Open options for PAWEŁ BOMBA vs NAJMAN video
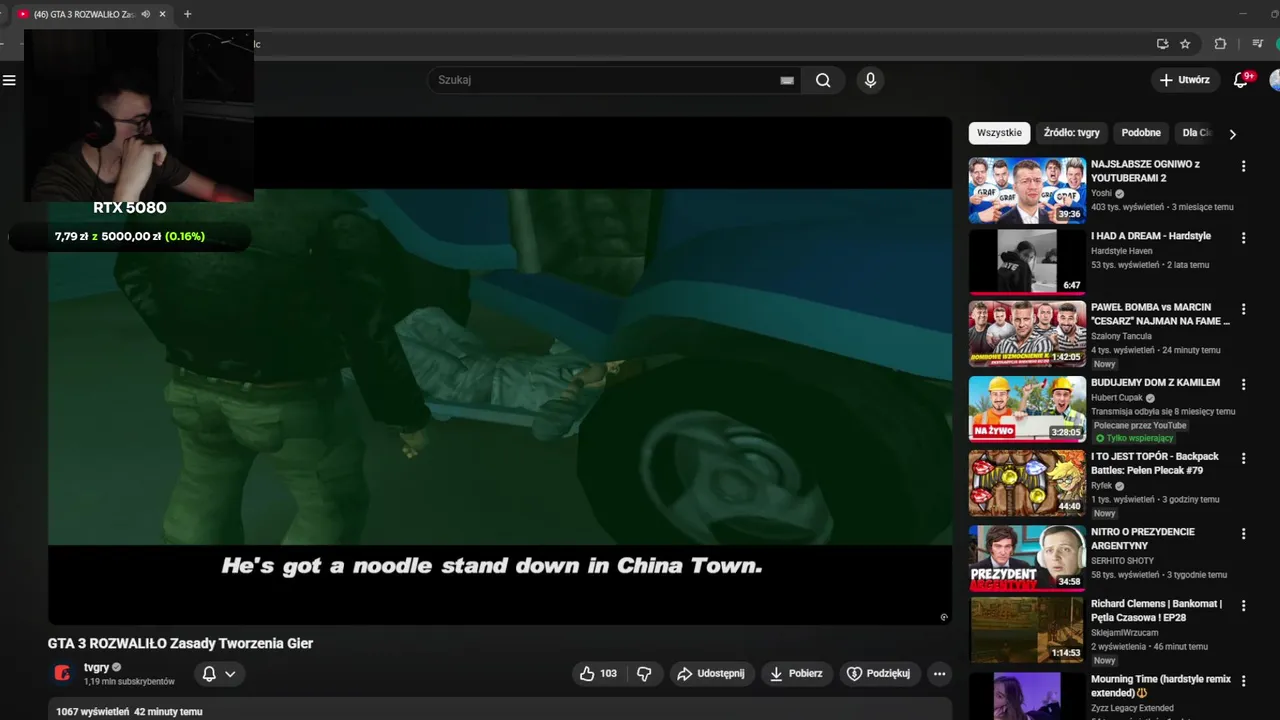1280x720 pixels. tap(1243, 310)
